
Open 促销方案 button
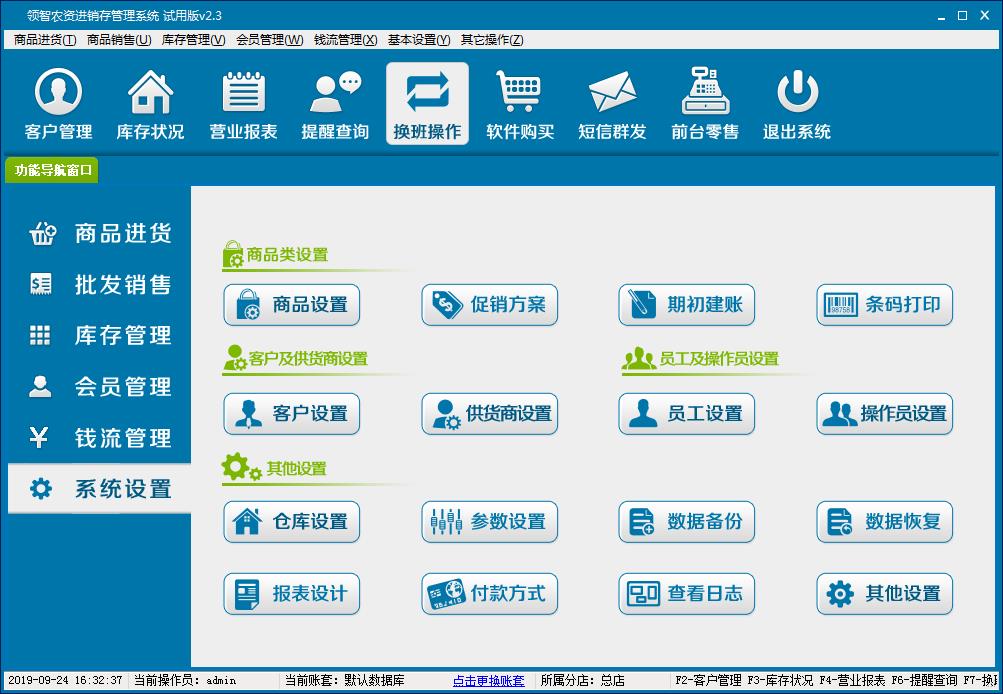click(x=489, y=305)
